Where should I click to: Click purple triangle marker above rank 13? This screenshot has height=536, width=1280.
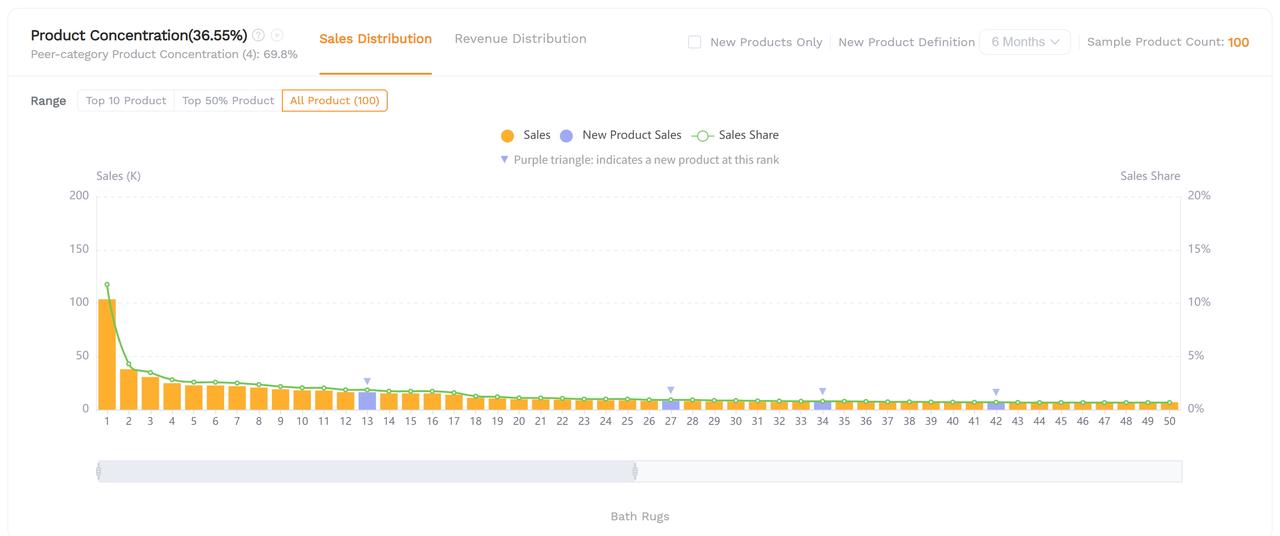coord(367,381)
